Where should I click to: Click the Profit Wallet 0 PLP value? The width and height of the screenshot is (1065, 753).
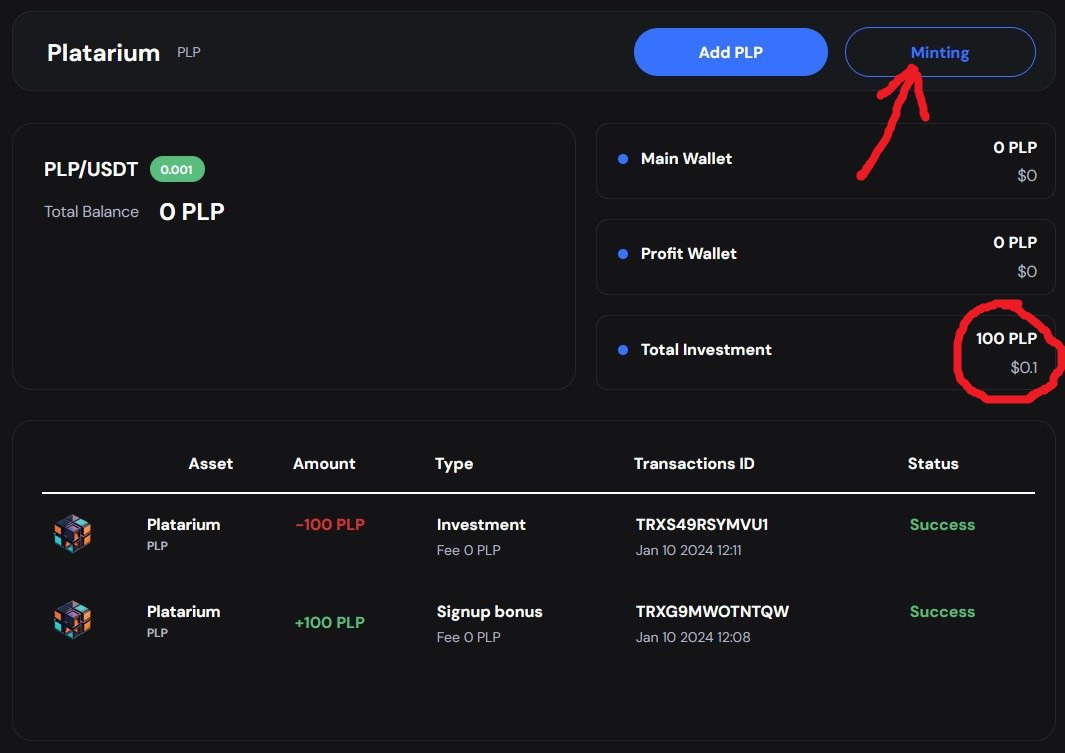(1015, 242)
